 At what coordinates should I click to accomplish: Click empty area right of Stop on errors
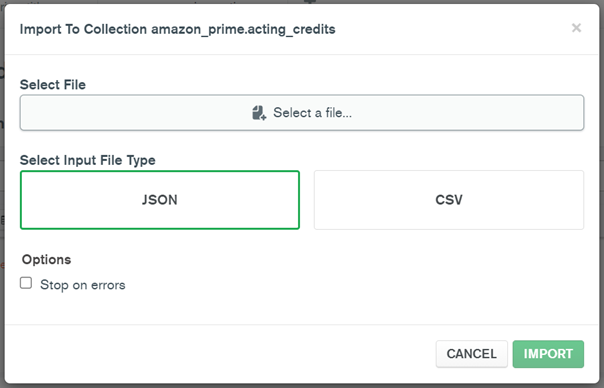tap(347, 285)
